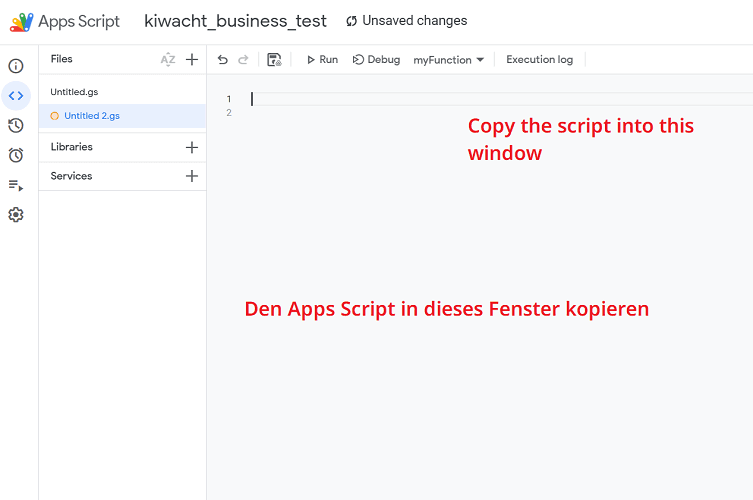Open the Executions list icon in sidebar
The height and width of the screenshot is (500, 753).
(x=16, y=185)
